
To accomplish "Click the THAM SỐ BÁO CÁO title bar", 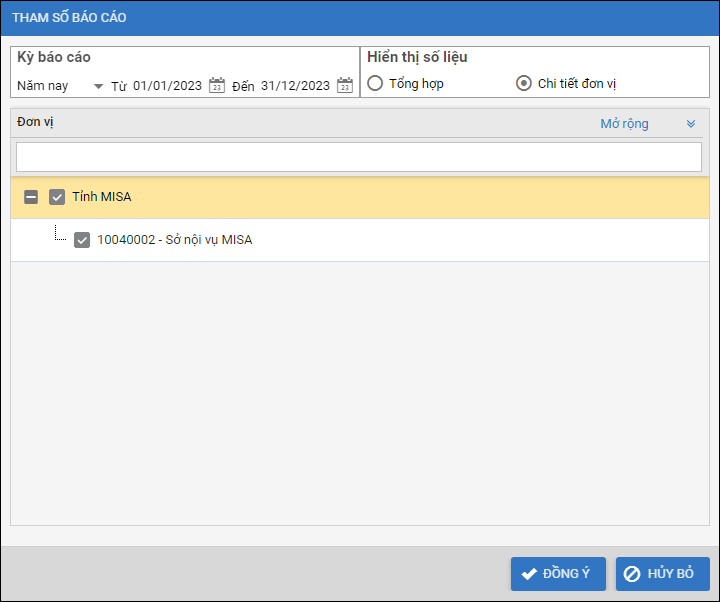I will pos(300,18).
